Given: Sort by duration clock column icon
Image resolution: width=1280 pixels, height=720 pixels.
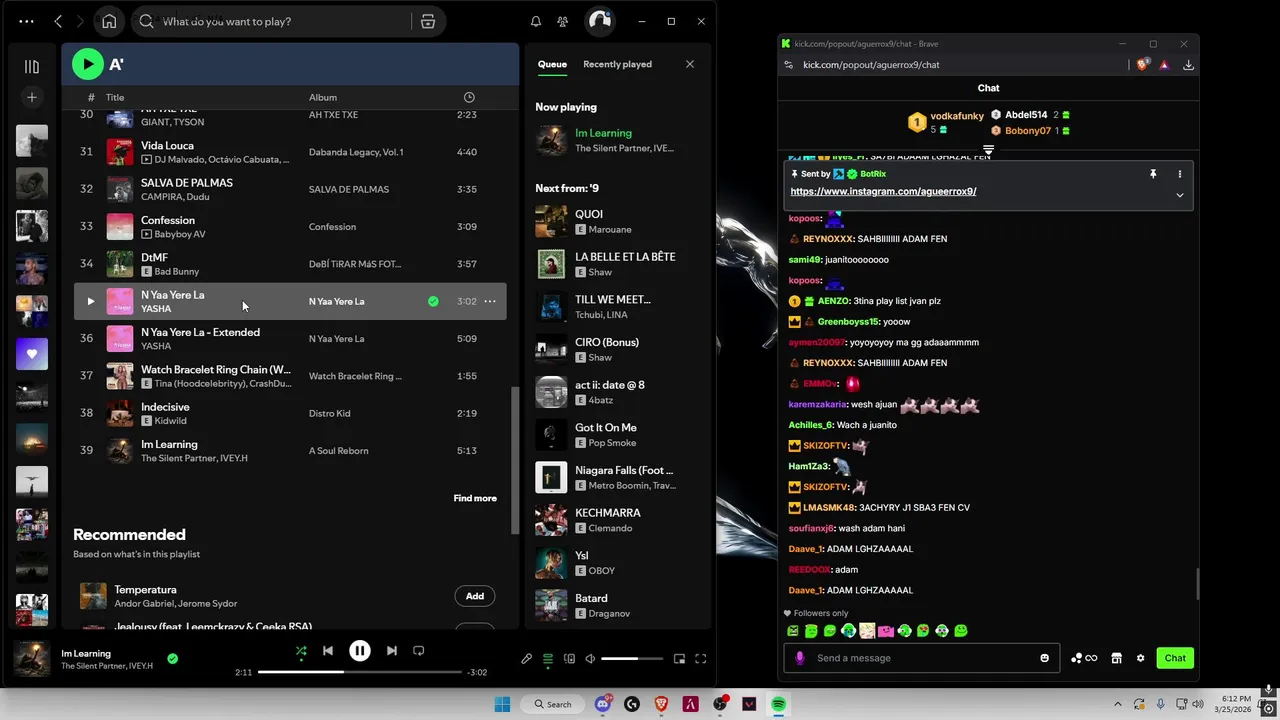Looking at the screenshot, I should click(469, 97).
